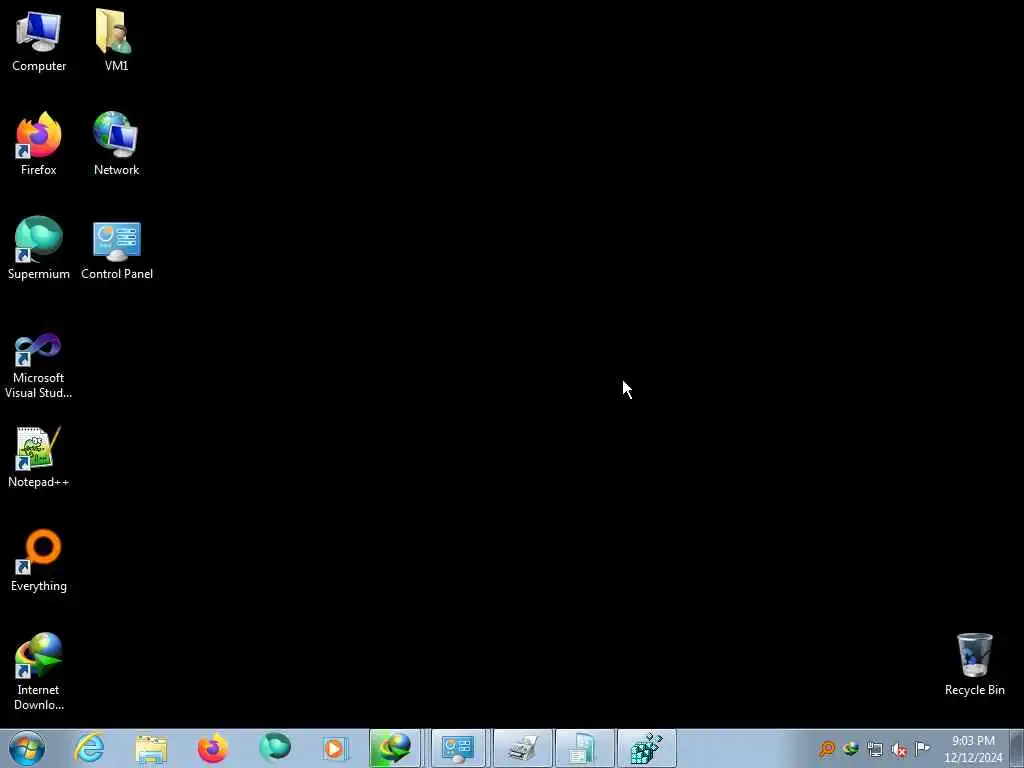Viewport: 1024px width, 768px height.
Task: Open the Action Center flag icon
Action: (x=922, y=748)
